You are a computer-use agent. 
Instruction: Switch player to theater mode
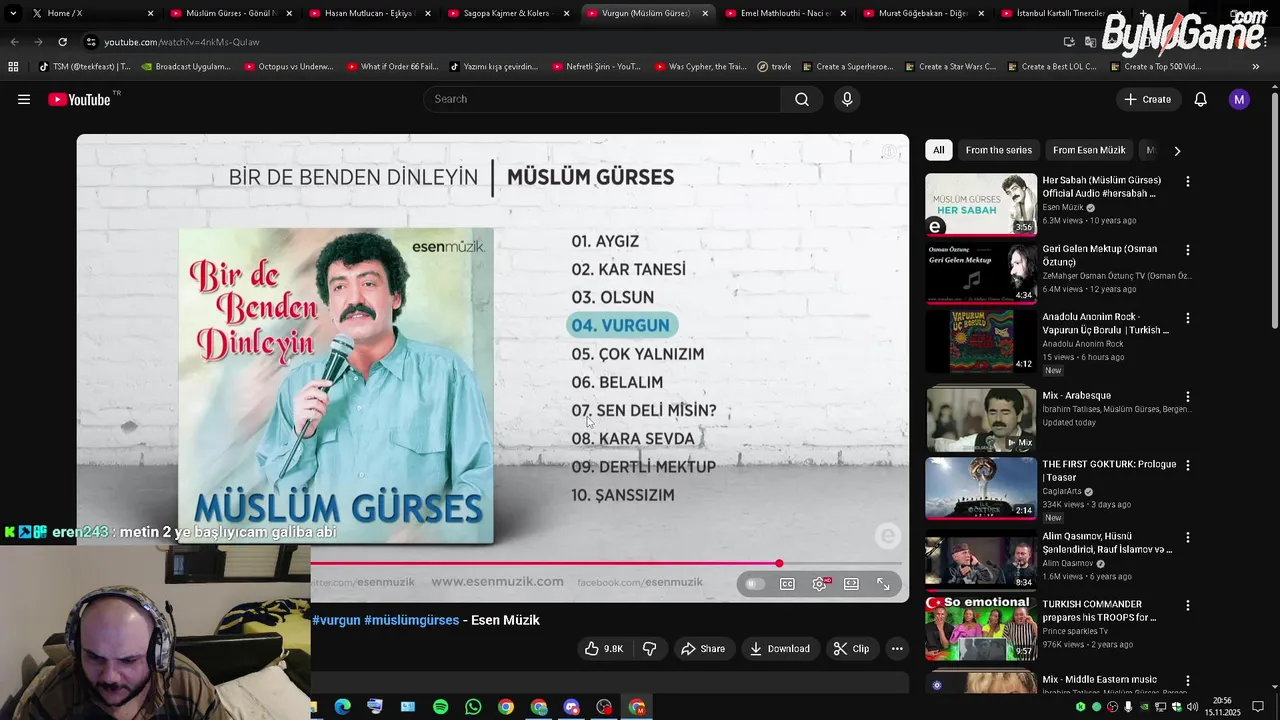pos(851,584)
